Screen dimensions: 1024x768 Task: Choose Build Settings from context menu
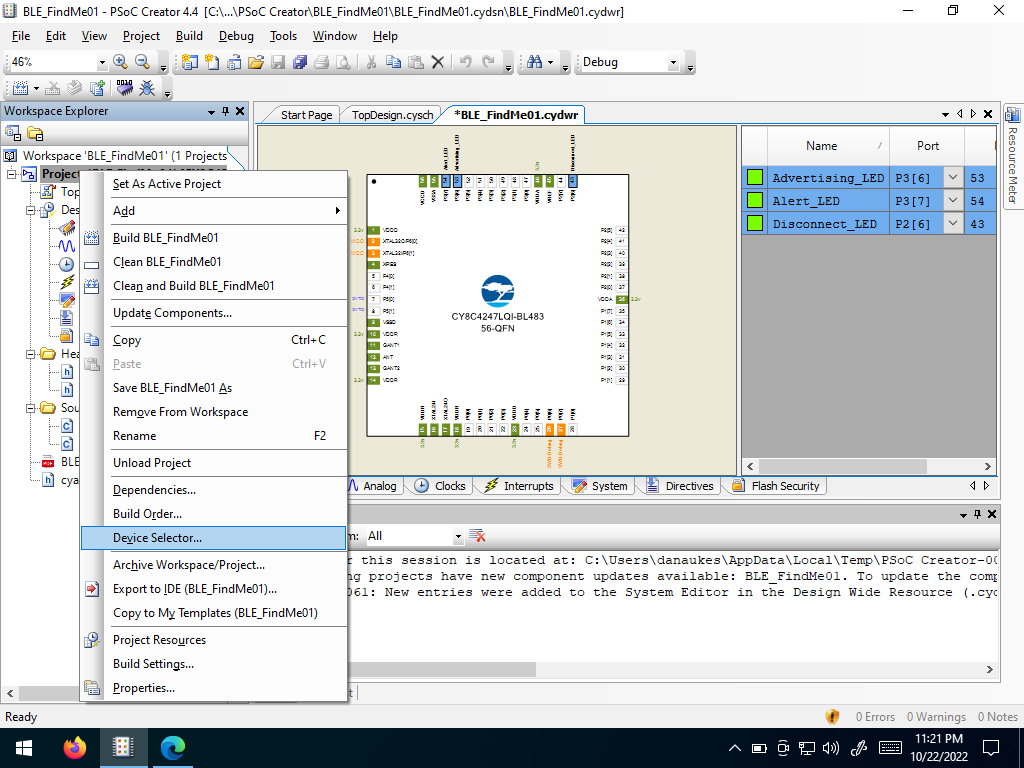214,664
